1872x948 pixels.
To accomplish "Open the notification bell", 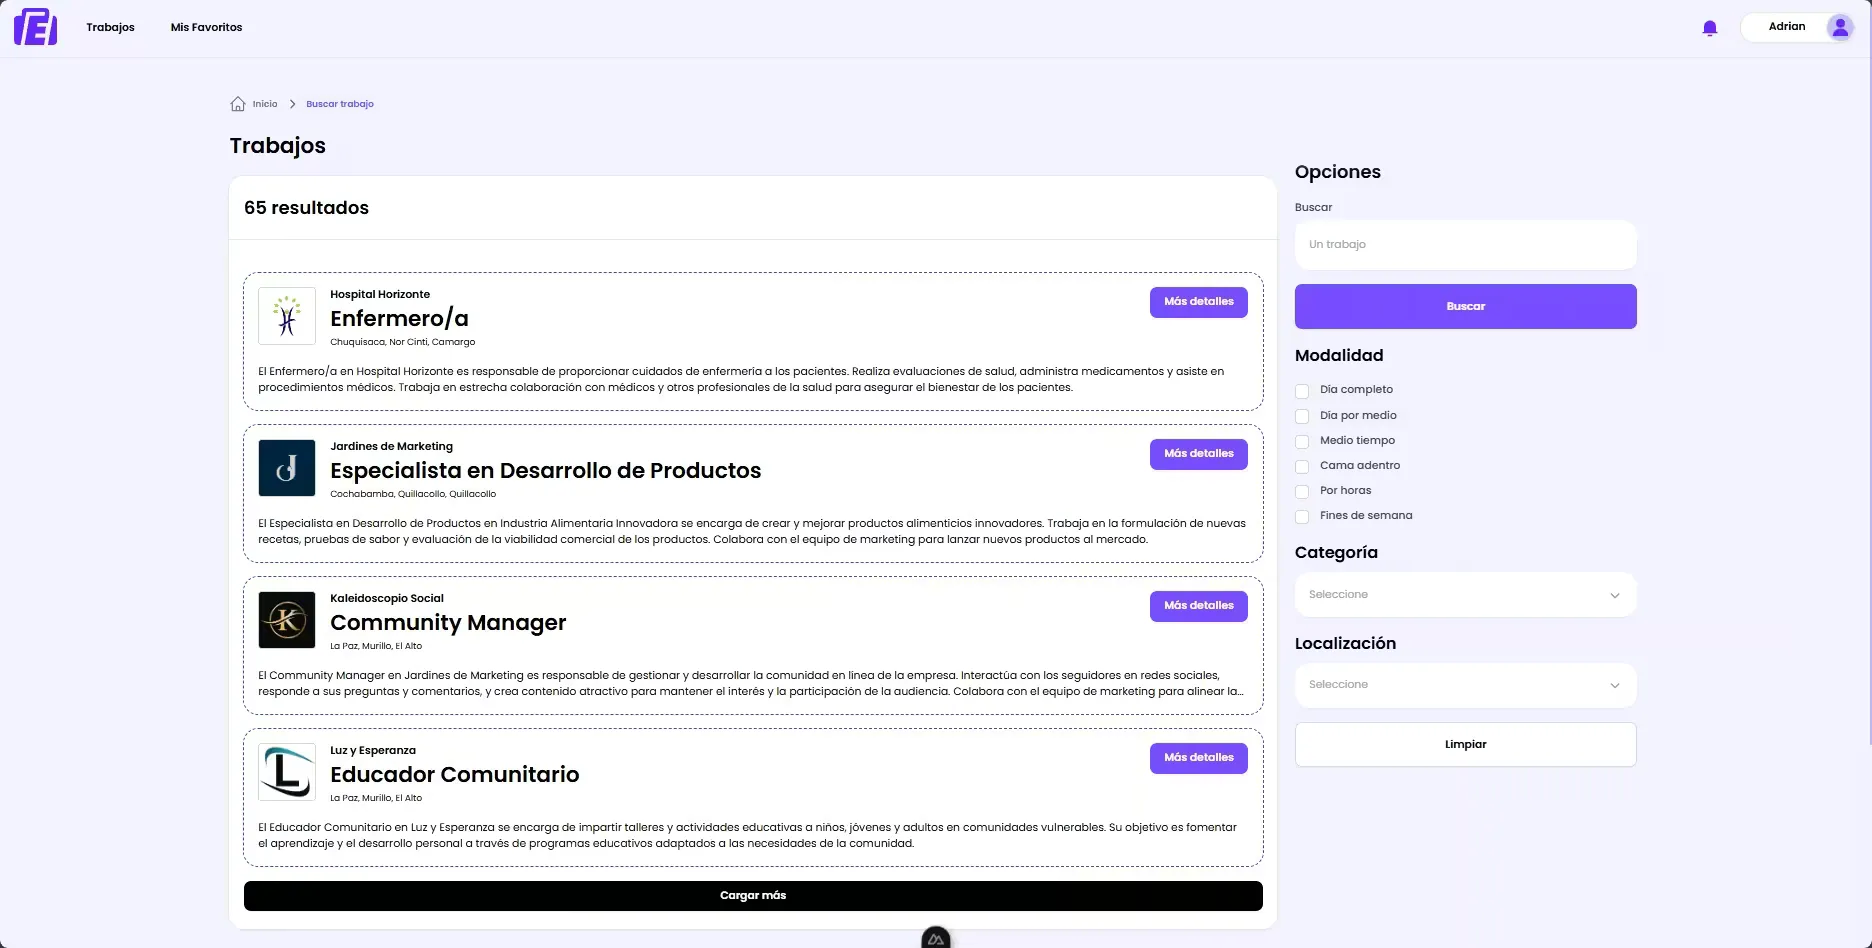I will click(1710, 27).
